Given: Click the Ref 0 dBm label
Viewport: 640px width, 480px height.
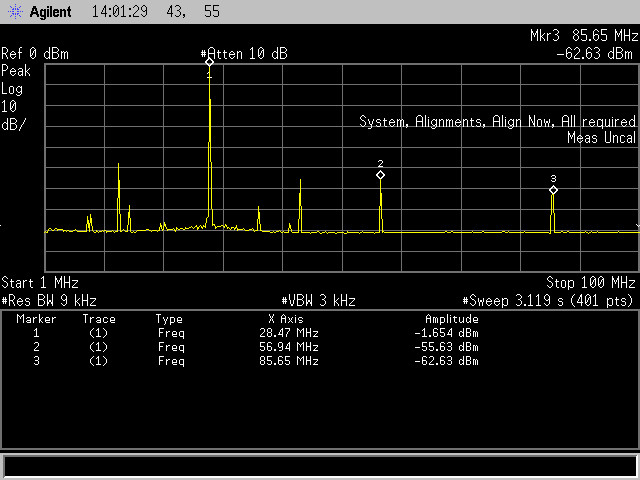Looking at the screenshot, I should coord(35,54).
